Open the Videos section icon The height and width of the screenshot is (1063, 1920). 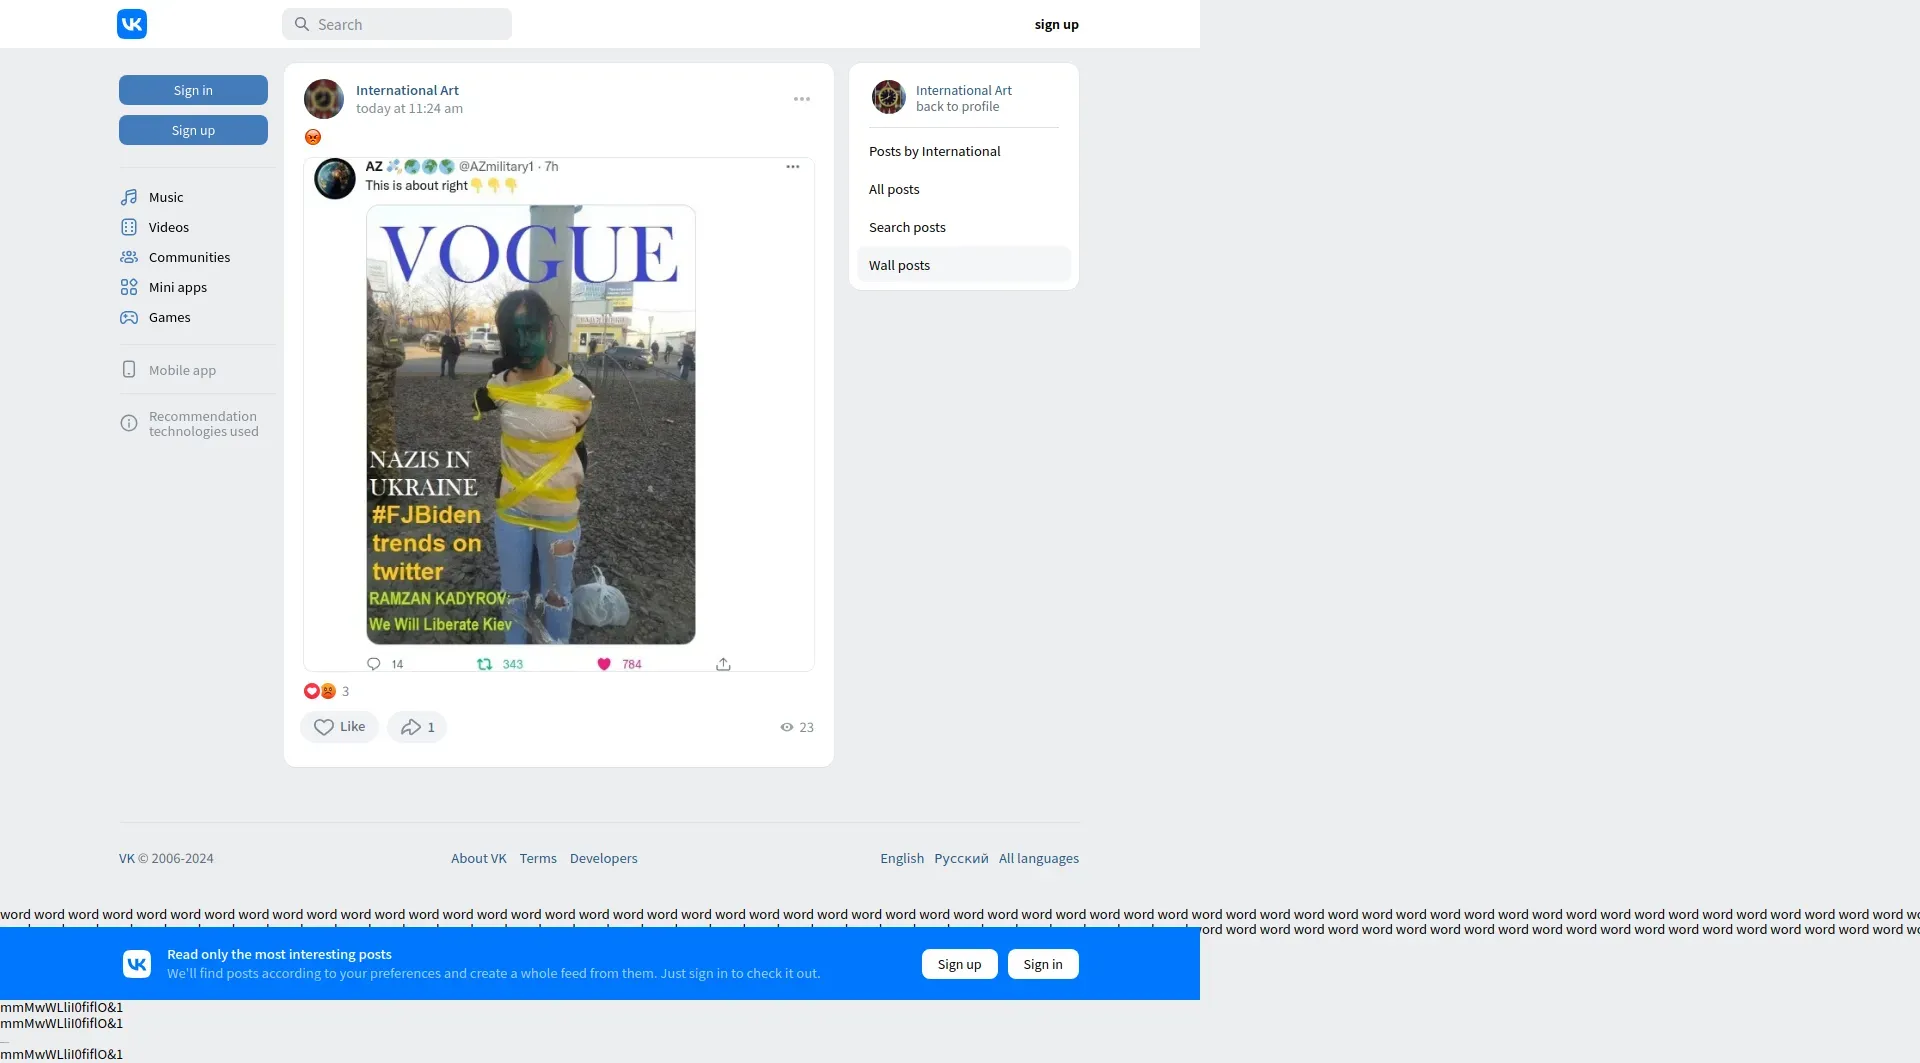tap(129, 227)
